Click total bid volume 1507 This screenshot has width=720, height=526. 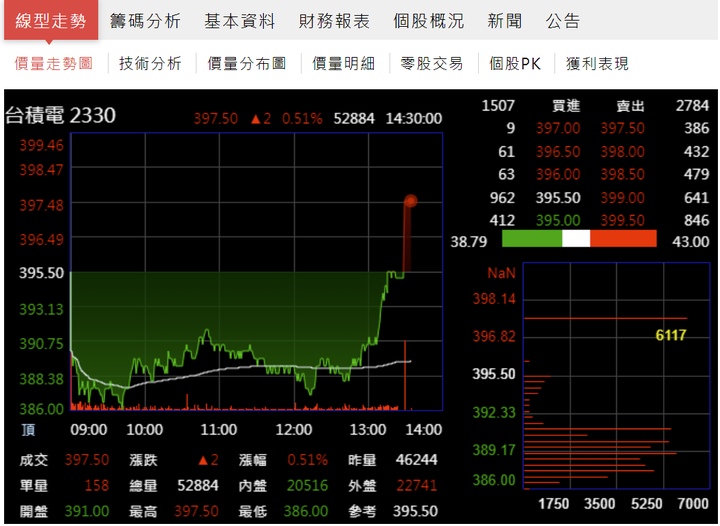[498, 106]
